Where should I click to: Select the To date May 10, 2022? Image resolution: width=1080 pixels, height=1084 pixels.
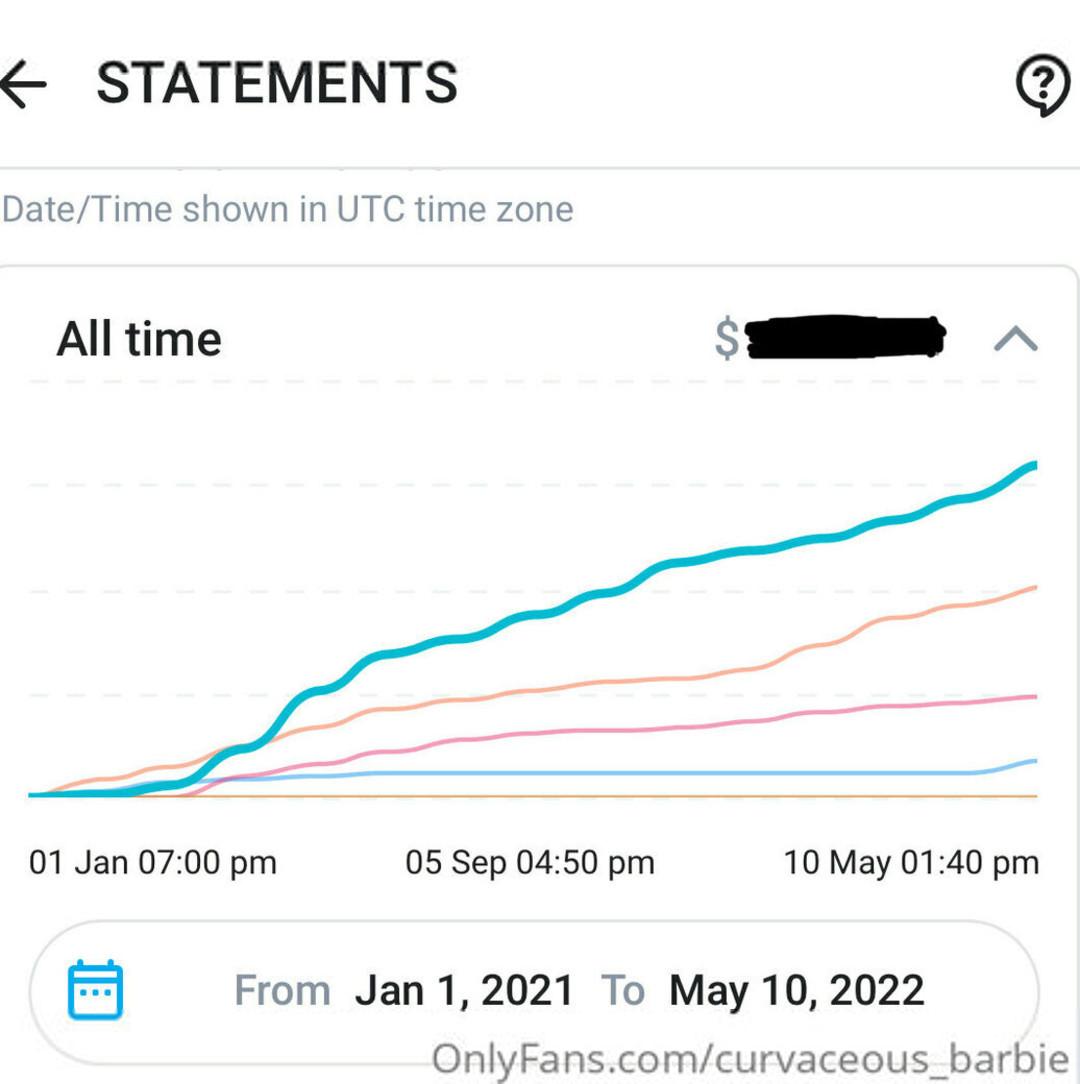(x=797, y=990)
